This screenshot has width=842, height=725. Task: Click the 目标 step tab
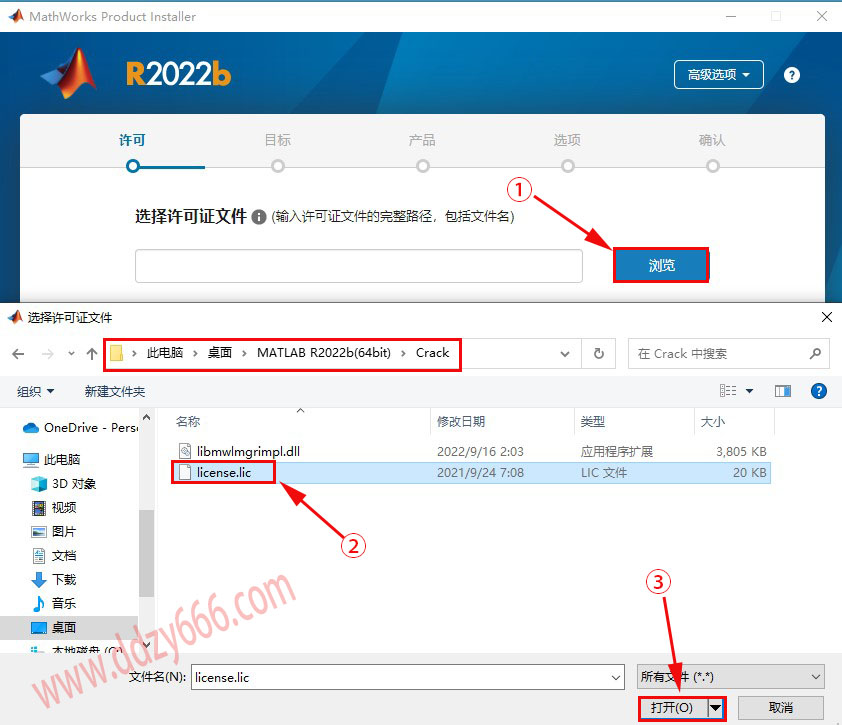click(x=278, y=141)
